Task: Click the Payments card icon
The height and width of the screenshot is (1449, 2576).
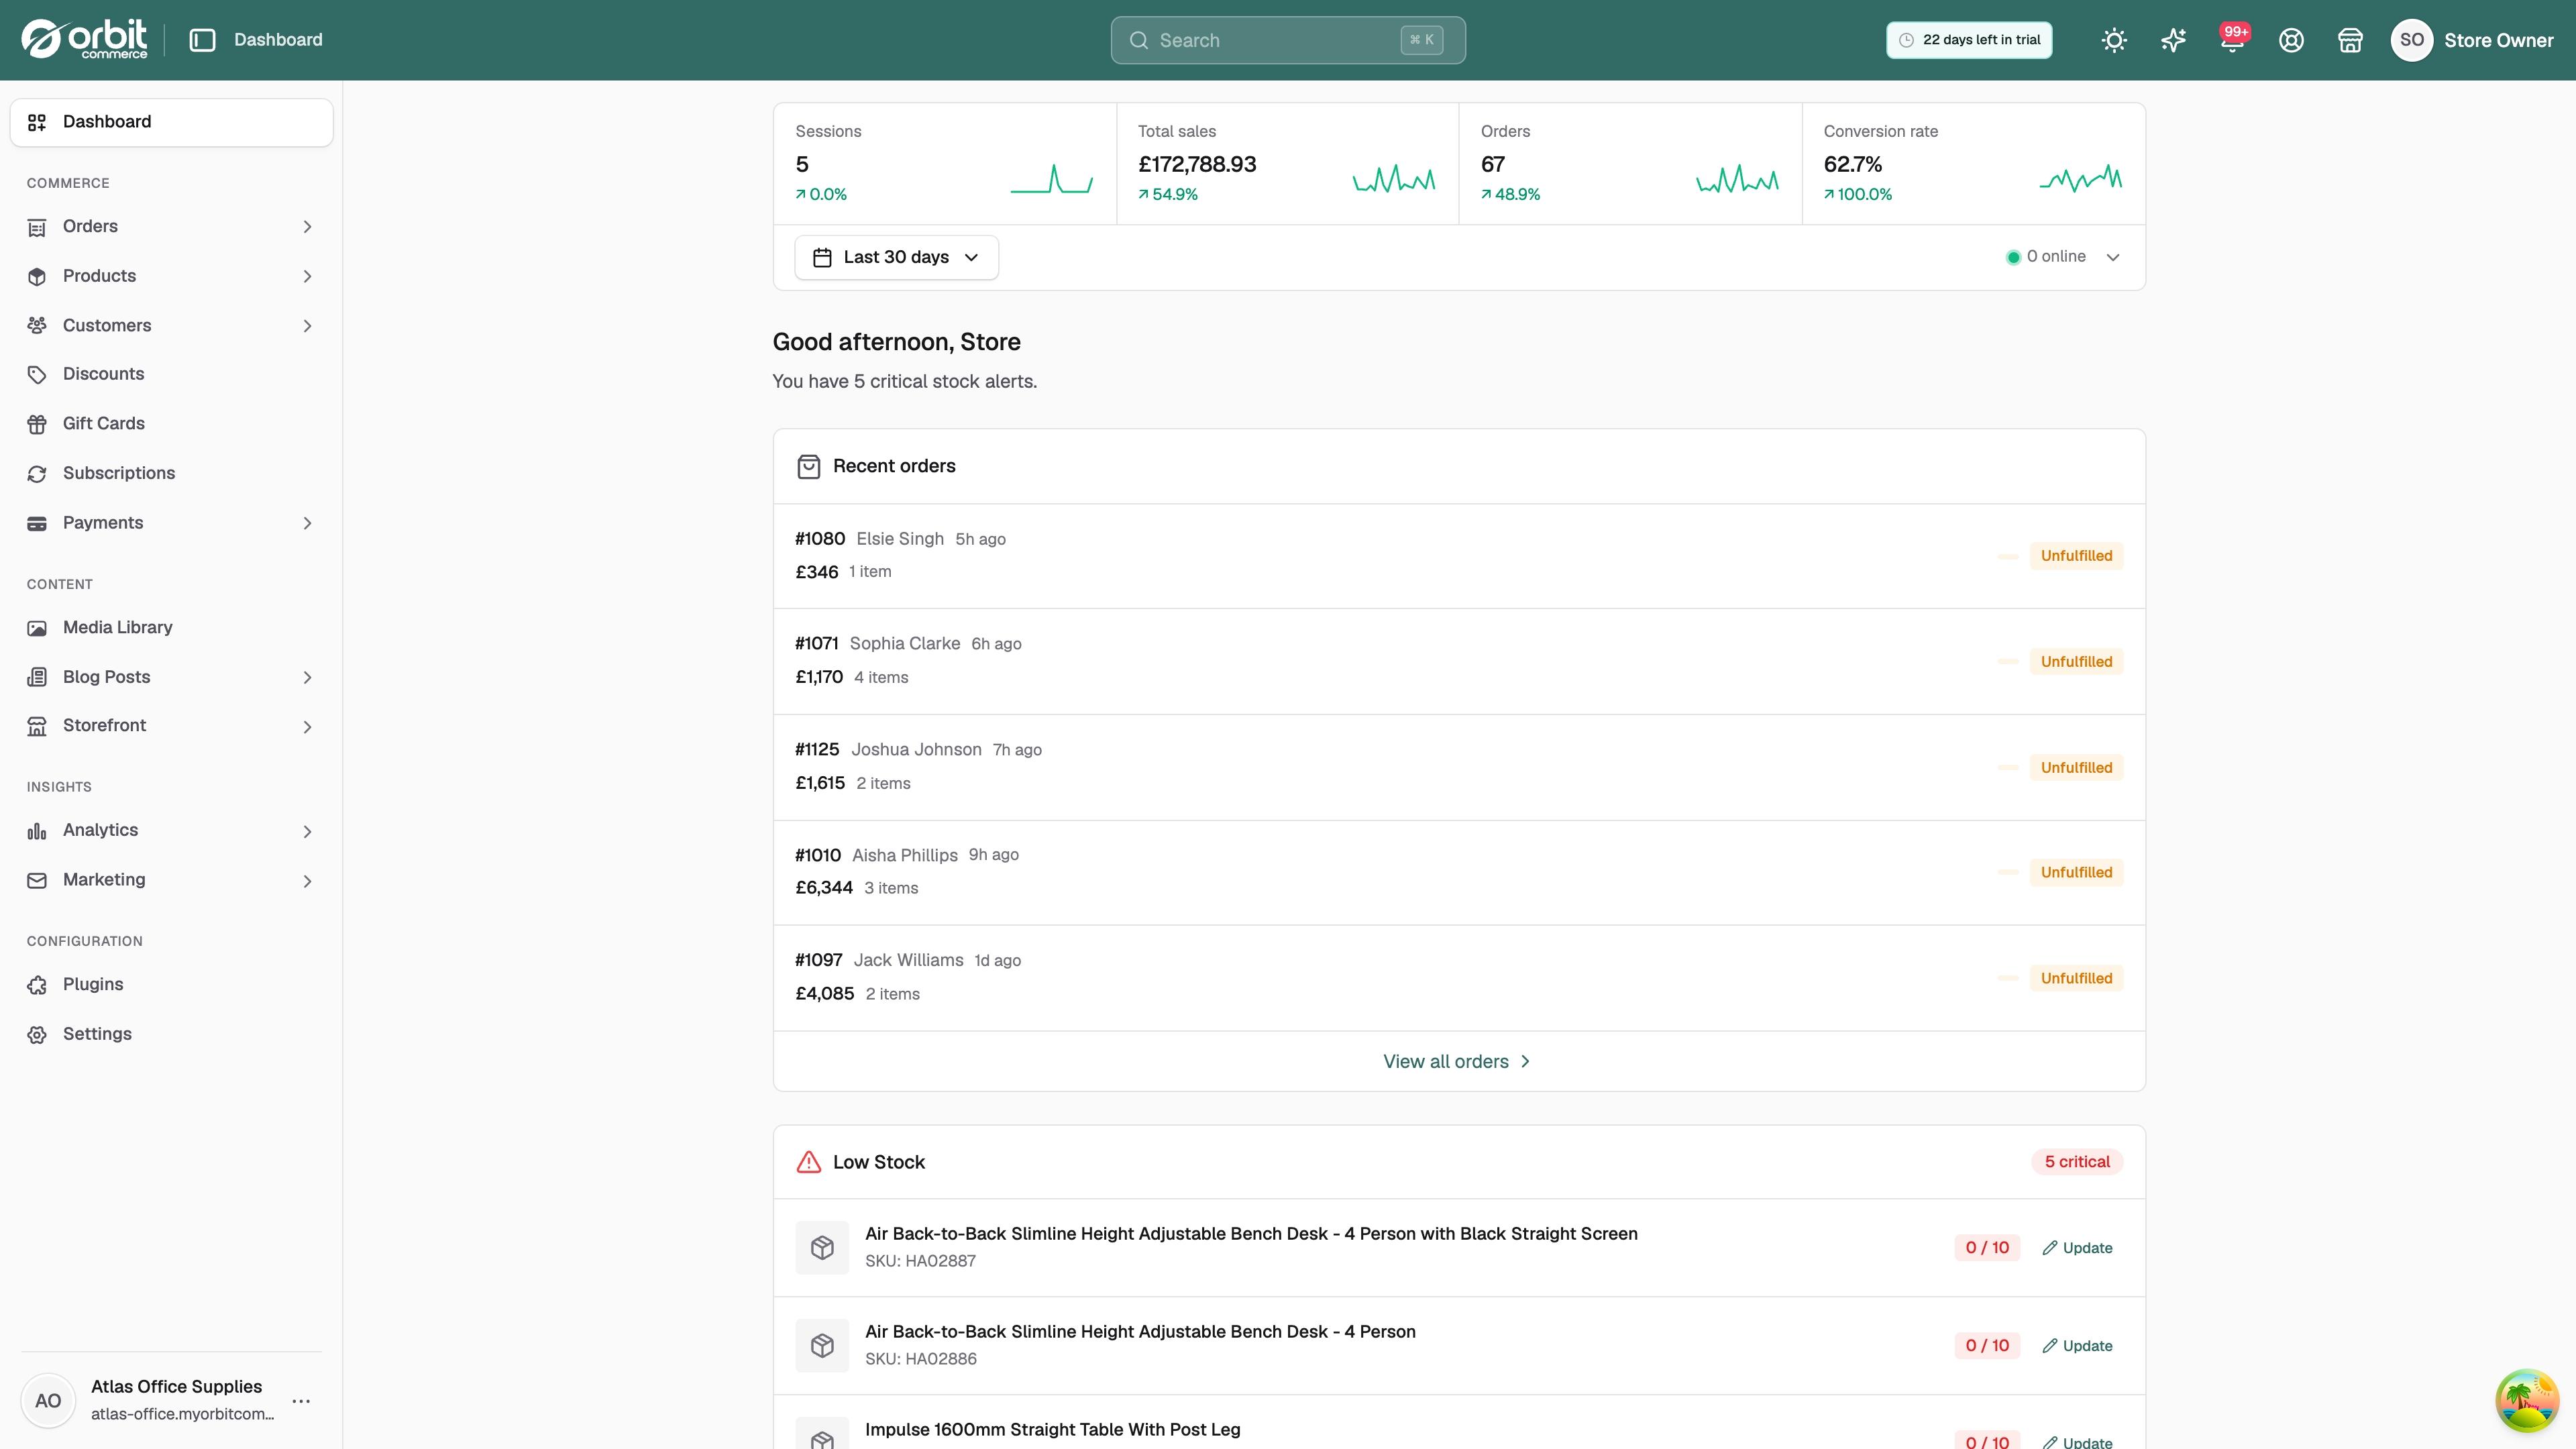Action: coord(37,523)
